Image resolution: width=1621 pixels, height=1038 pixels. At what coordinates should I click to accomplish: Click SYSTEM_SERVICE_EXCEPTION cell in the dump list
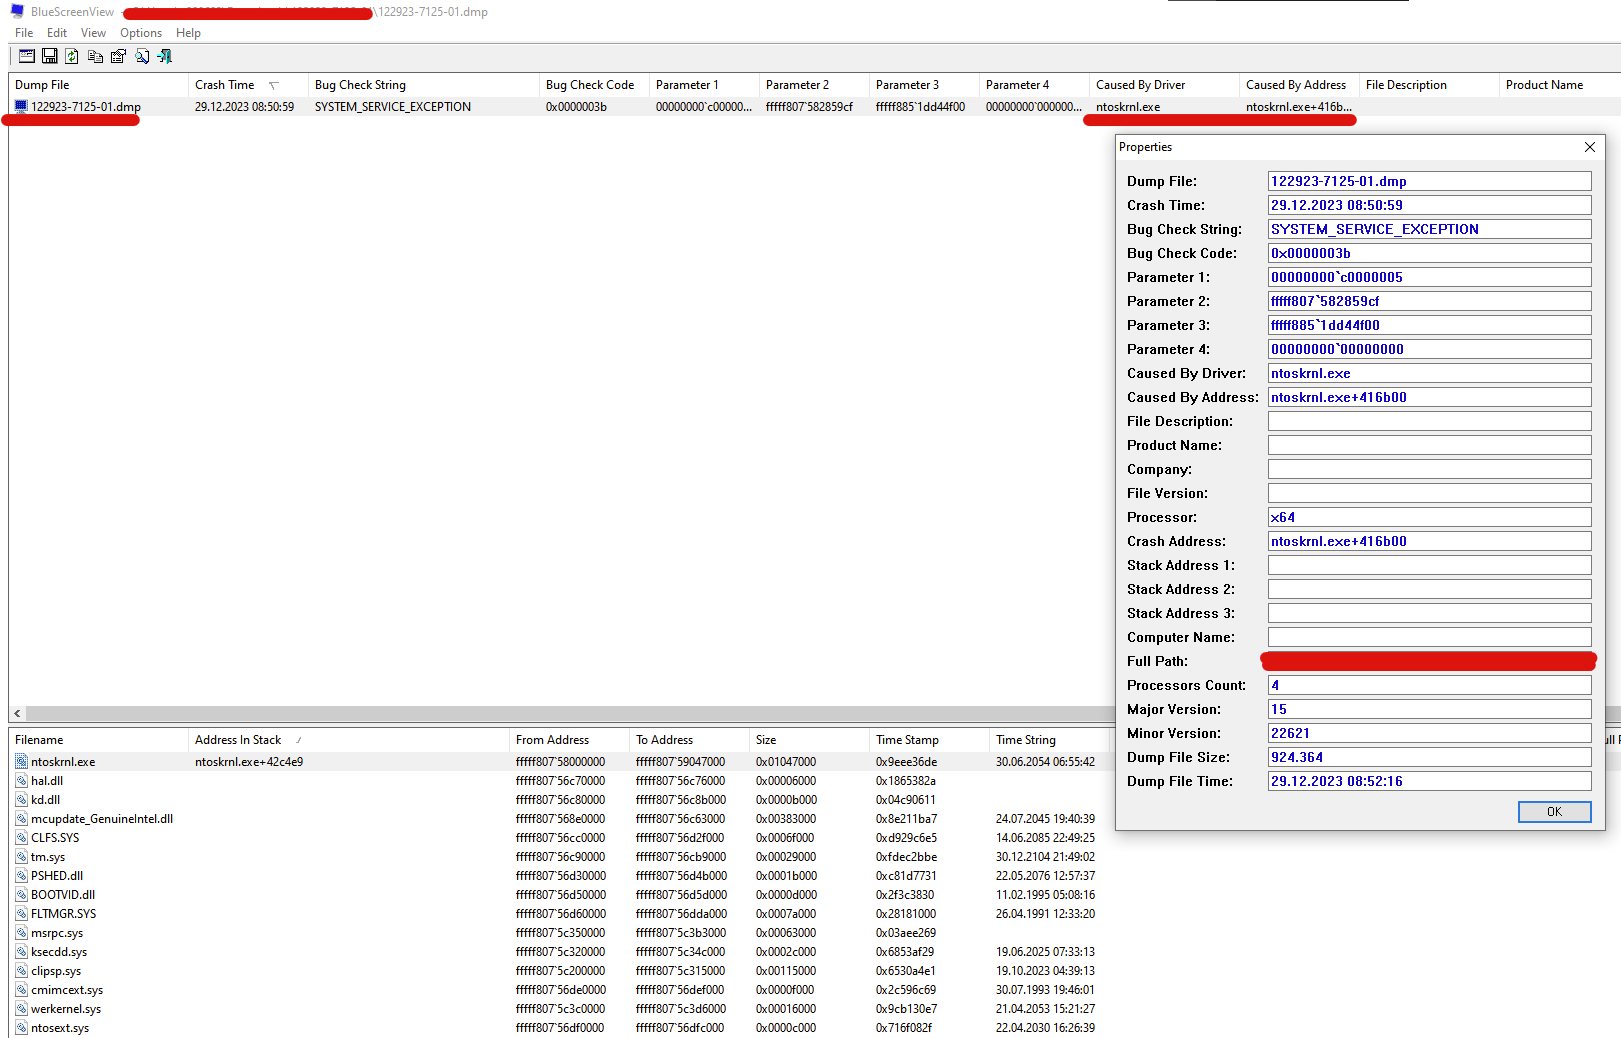[393, 107]
